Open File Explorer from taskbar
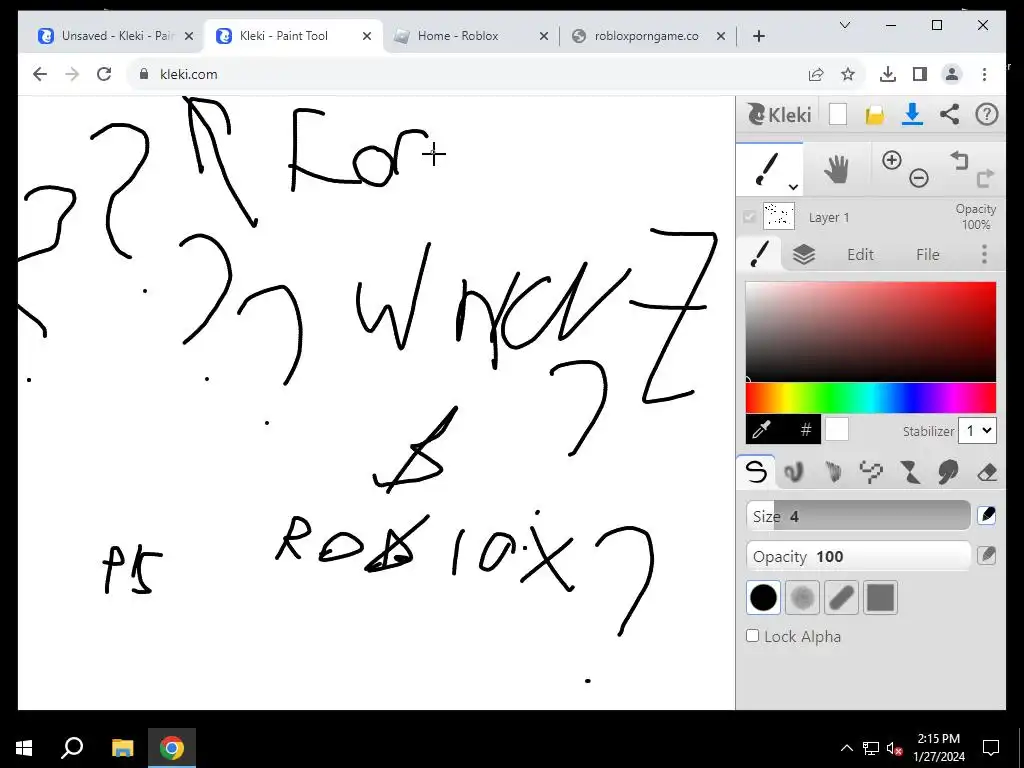Screen dimensions: 1024x768 pos(122,748)
